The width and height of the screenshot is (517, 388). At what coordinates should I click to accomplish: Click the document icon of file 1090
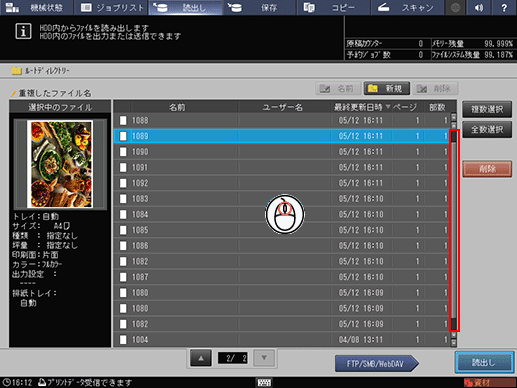click(123, 152)
